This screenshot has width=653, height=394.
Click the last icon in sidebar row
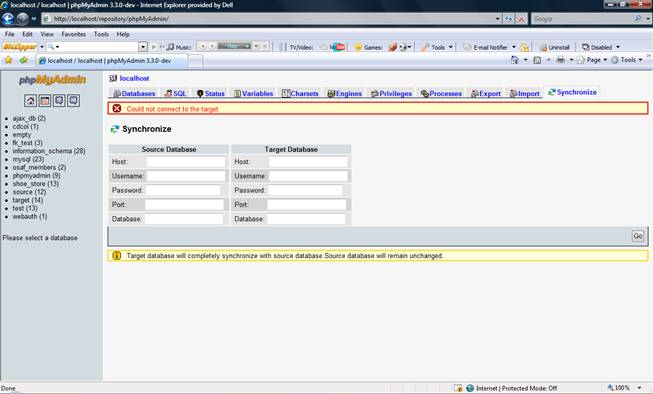74,100
